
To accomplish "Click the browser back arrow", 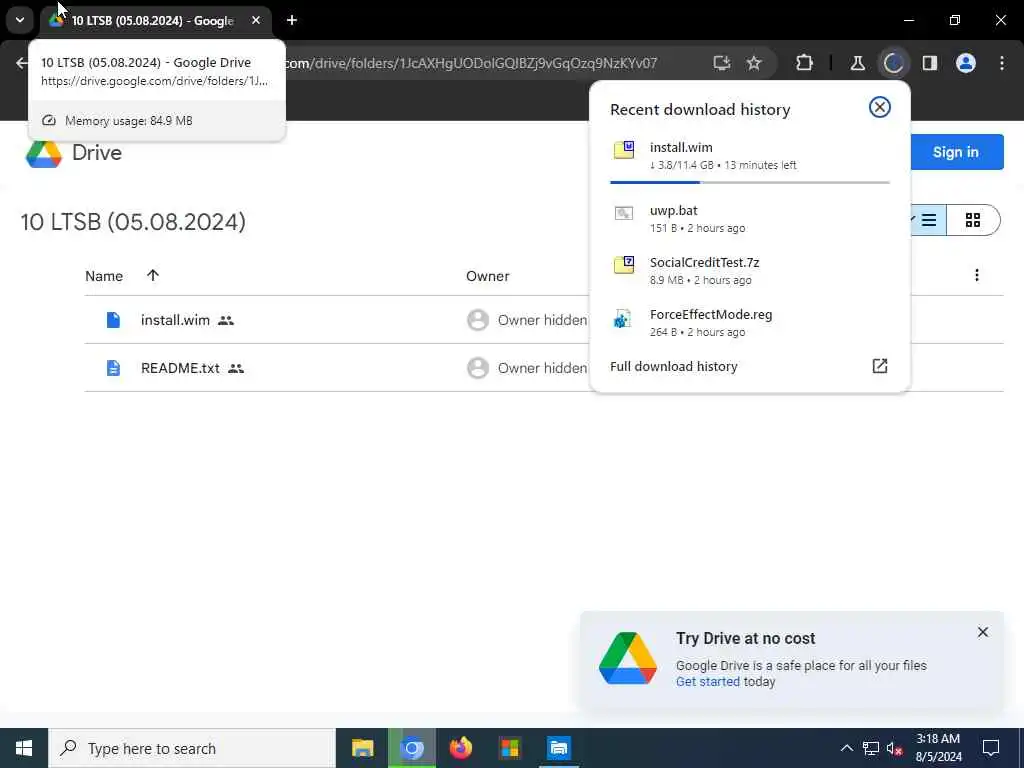I will tap(22, 63).
